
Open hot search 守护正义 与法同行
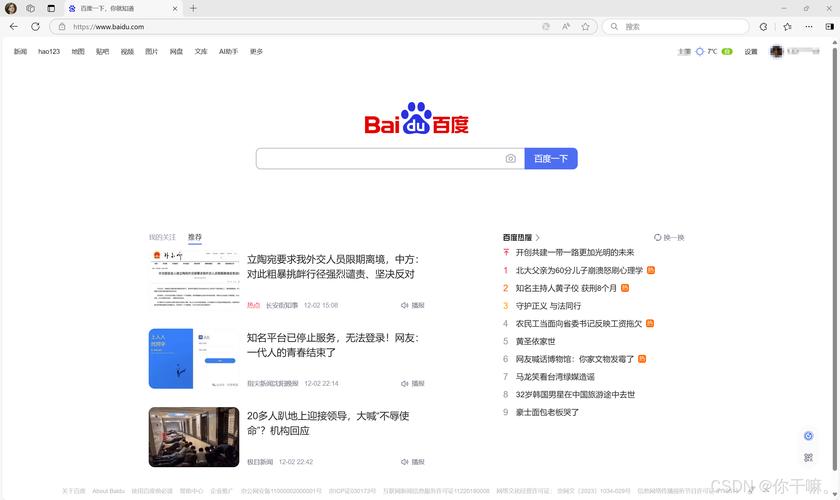pyautogui.click(x=548, y=306)
